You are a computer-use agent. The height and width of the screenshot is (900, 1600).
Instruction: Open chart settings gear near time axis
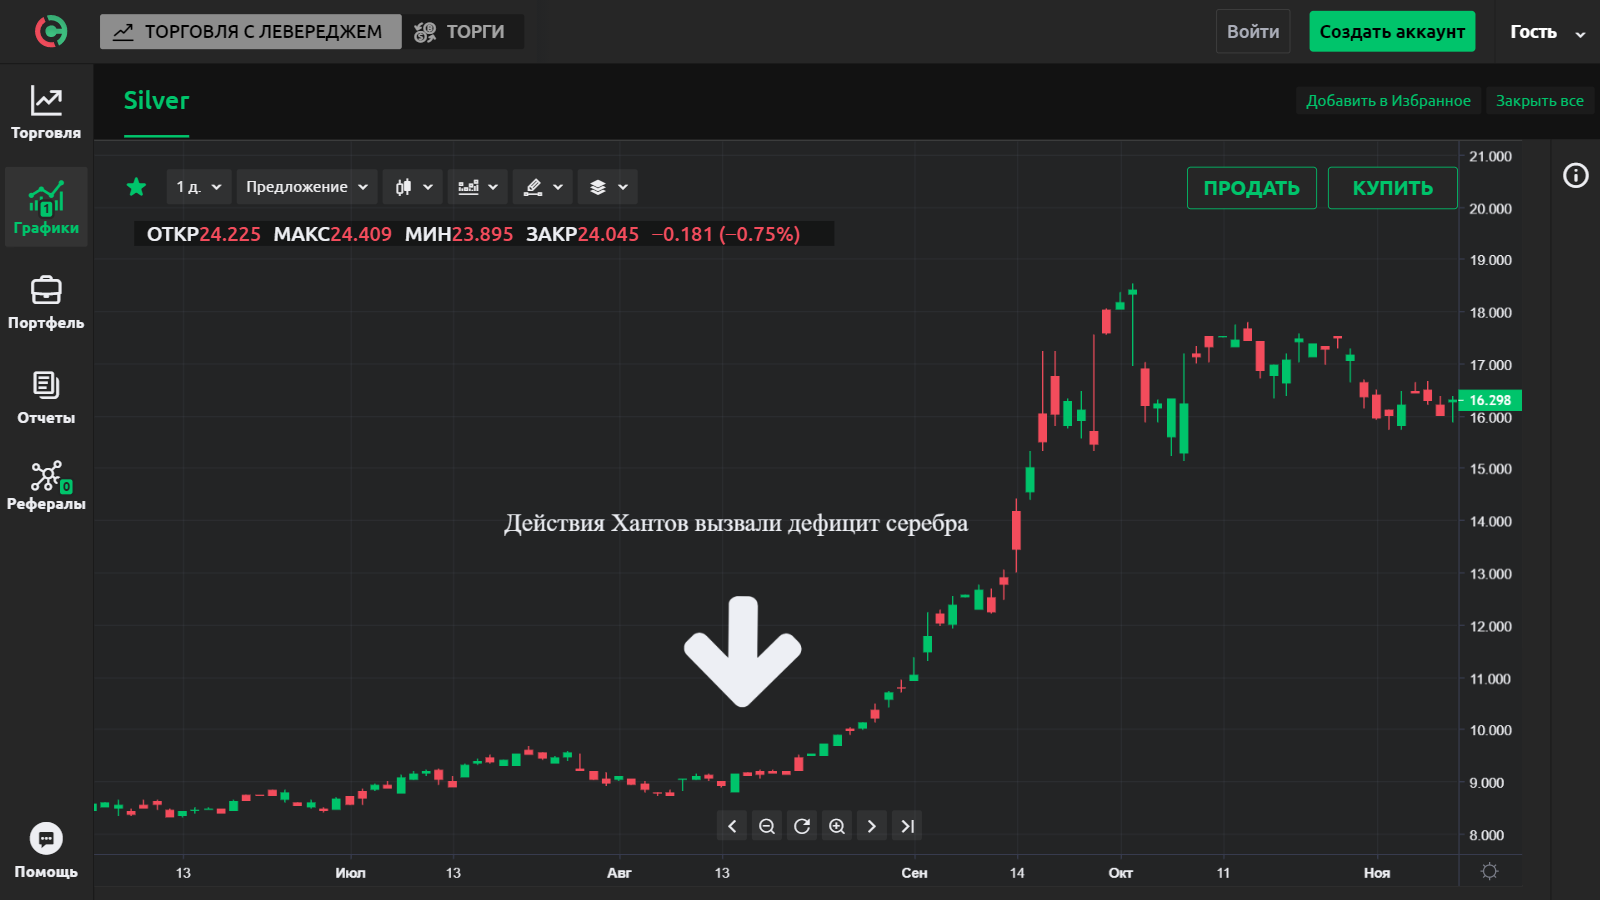click(1489, 871)
